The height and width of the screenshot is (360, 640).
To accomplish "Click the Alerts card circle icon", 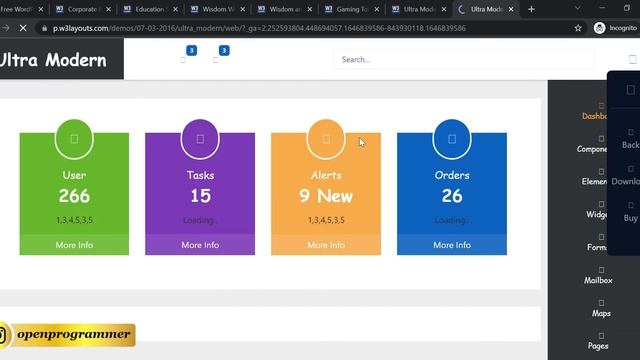I will point(326,139).
